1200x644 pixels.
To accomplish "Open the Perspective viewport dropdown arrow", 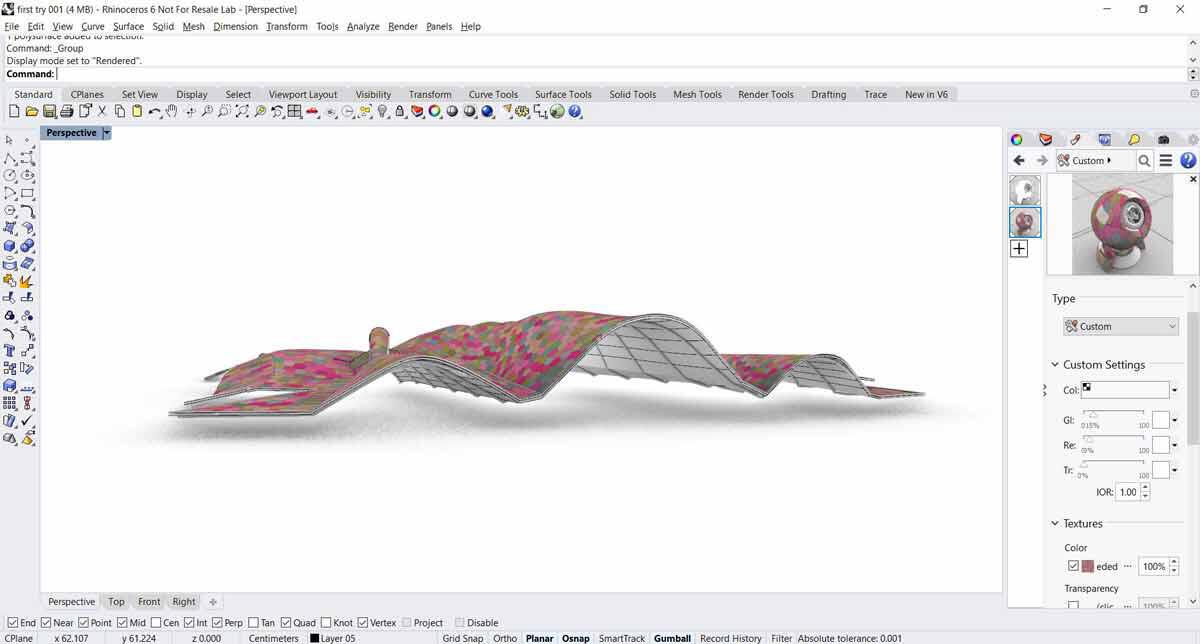I will point(107,133).
